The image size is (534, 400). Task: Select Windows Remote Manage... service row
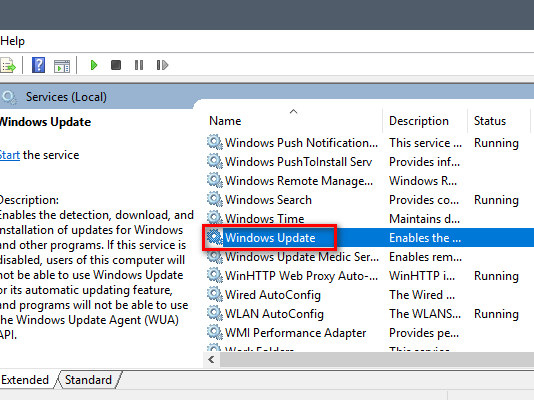[x=369, y=181]
